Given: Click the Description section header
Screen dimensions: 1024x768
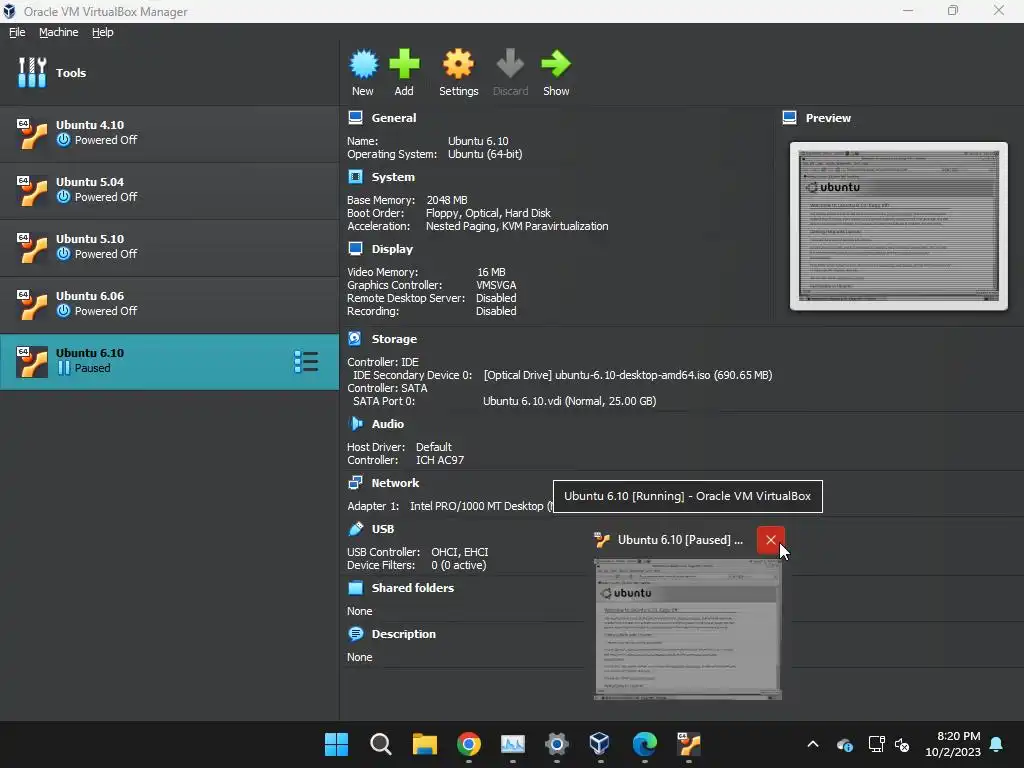Looking at the screenshot, I should click(x=404, y=634).
